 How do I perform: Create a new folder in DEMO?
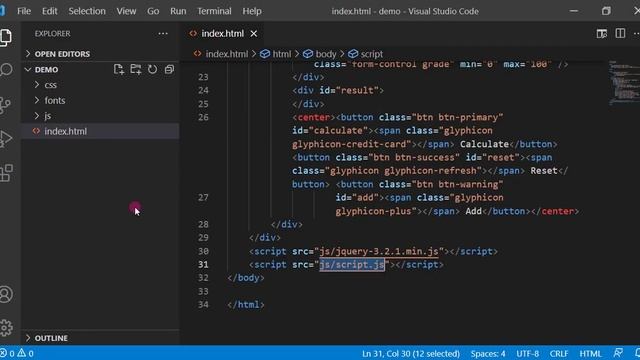[136, 69]
